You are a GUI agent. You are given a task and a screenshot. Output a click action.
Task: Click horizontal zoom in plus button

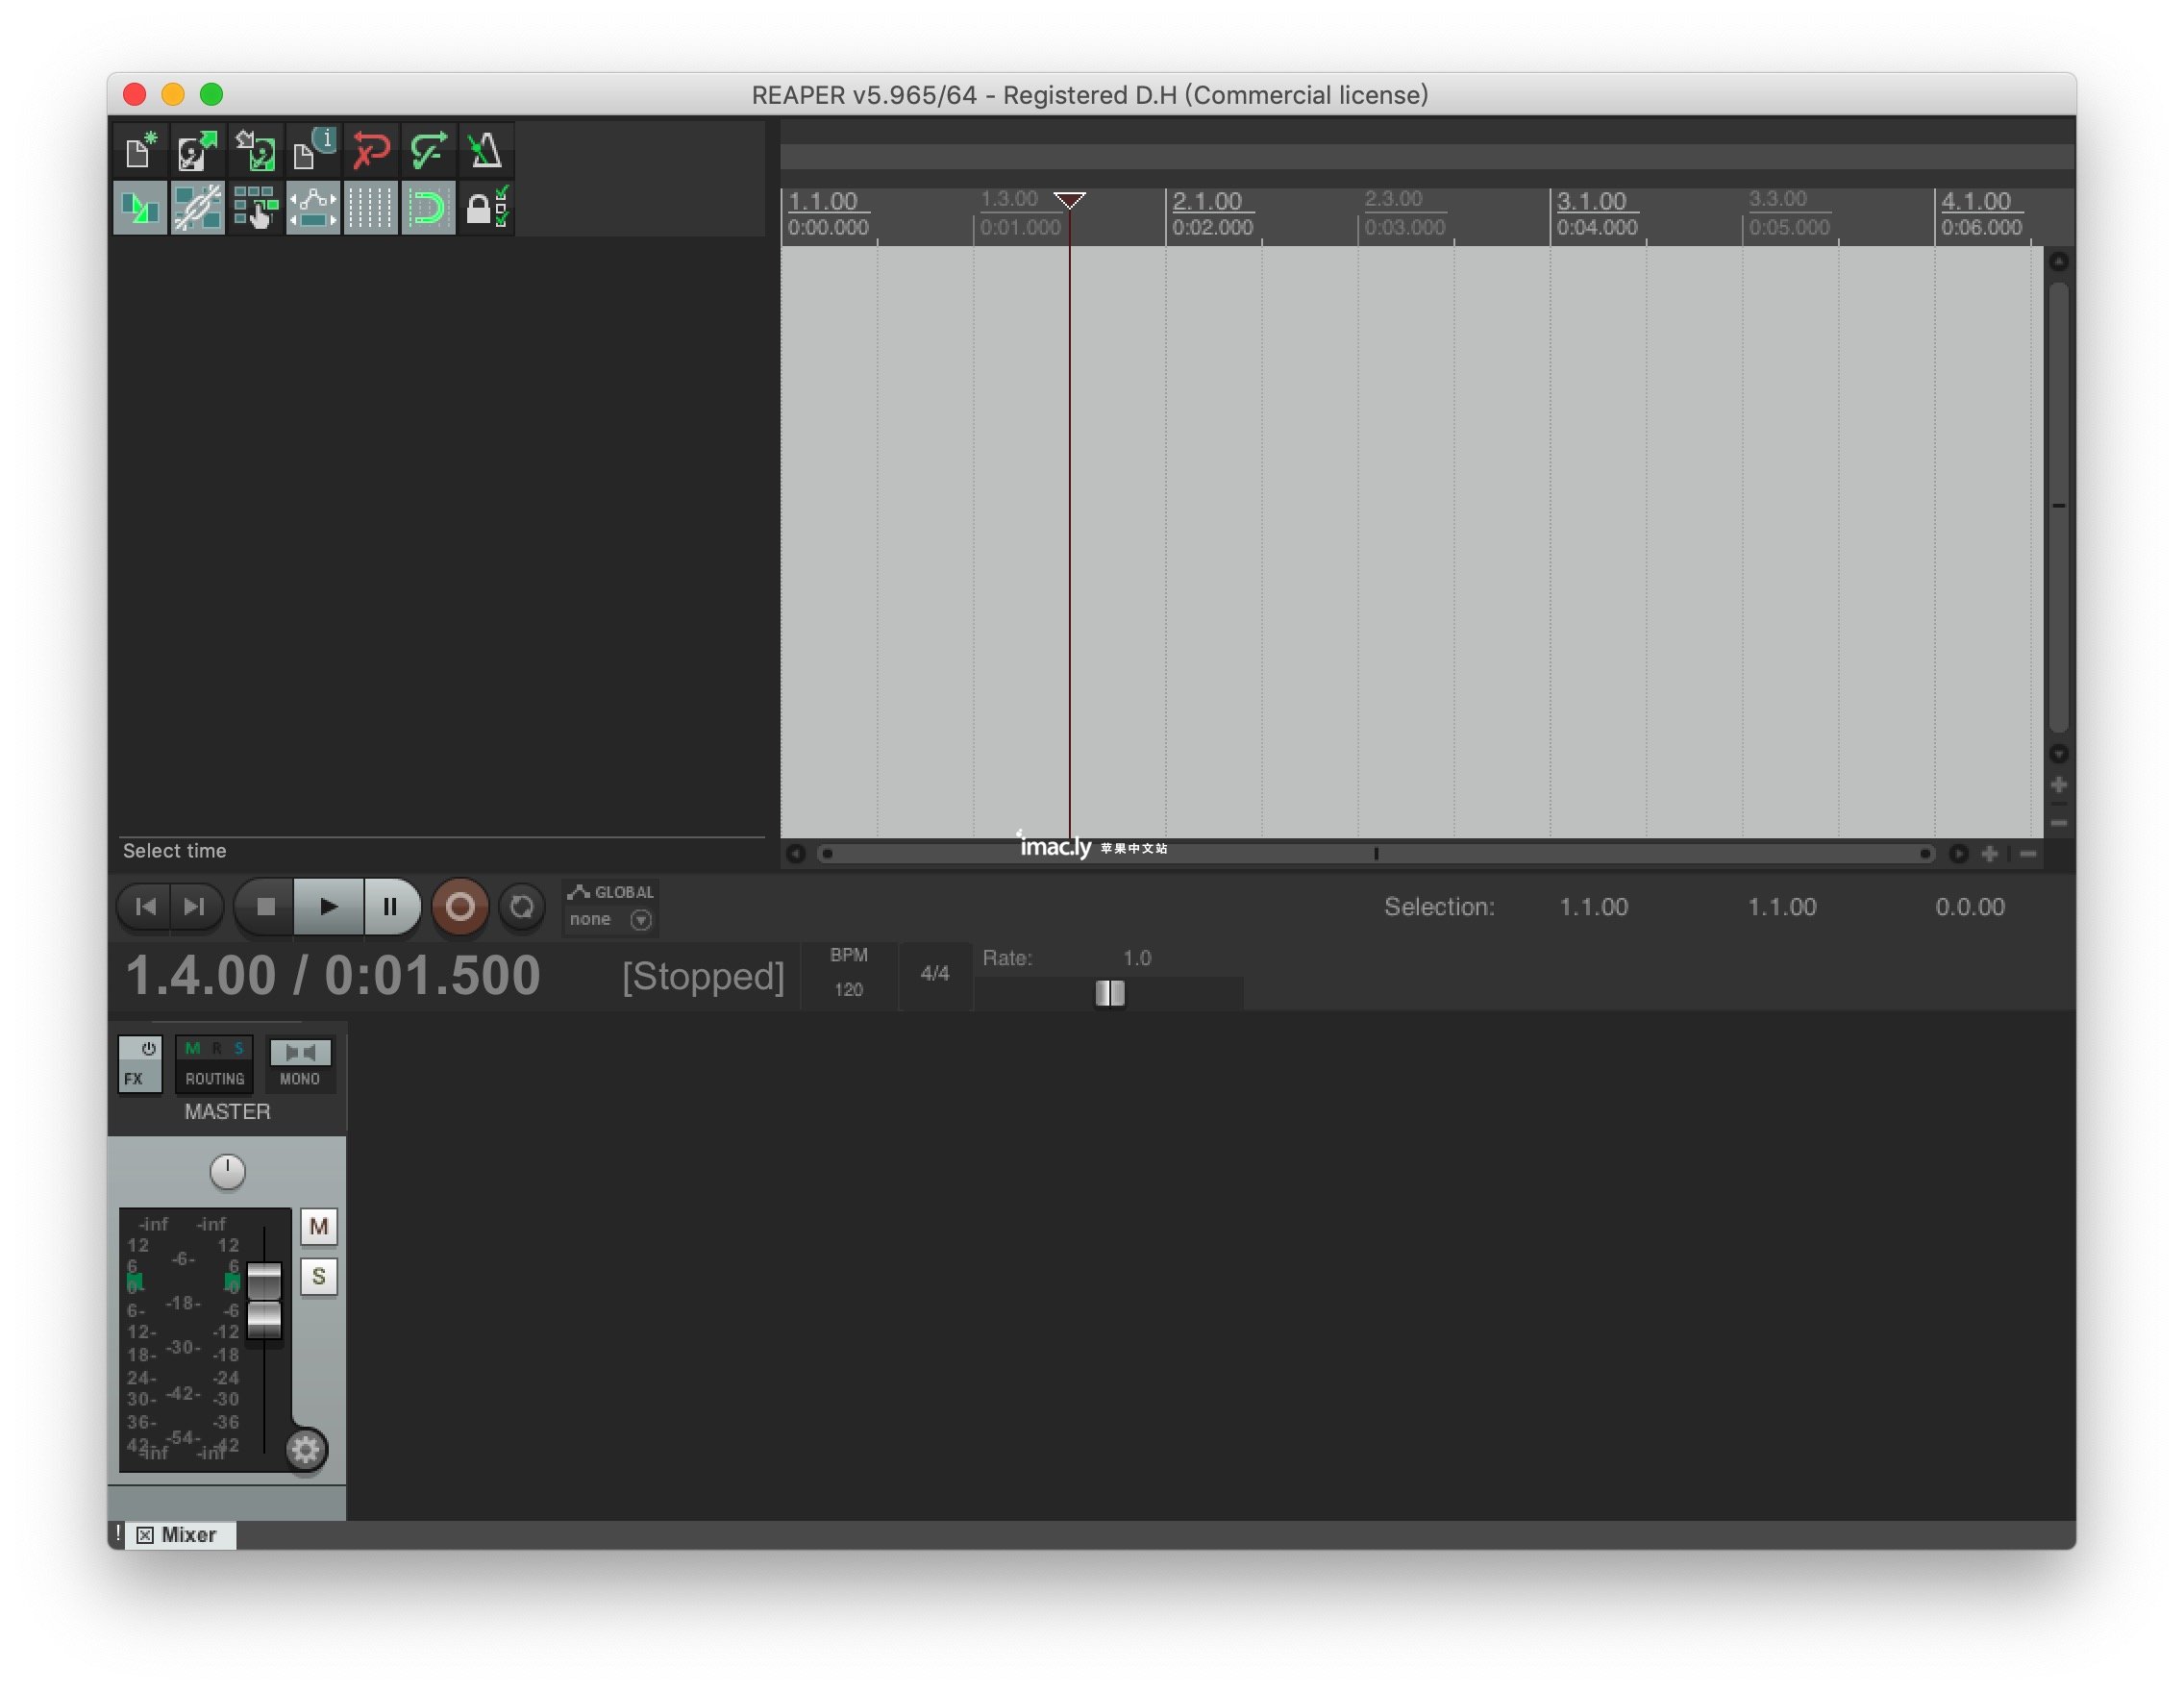tap(1990, 854)
